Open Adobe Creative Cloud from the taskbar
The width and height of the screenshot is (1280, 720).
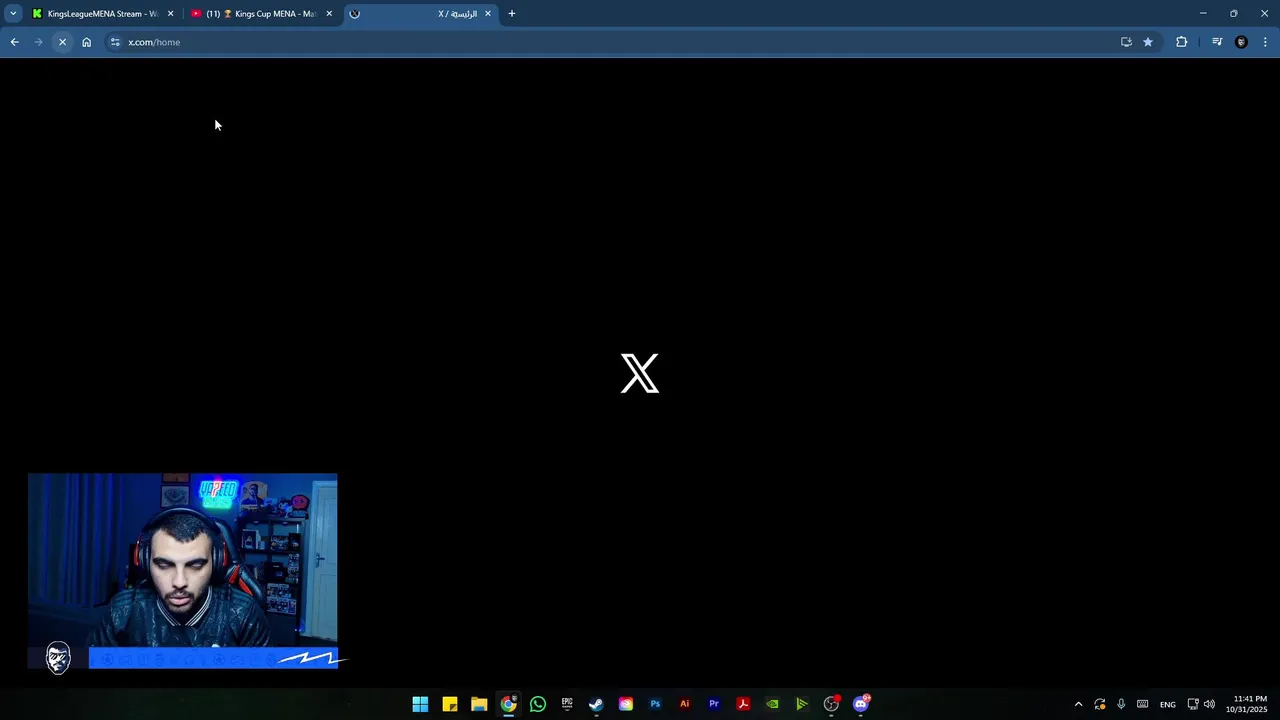click(x=626, y=704)
